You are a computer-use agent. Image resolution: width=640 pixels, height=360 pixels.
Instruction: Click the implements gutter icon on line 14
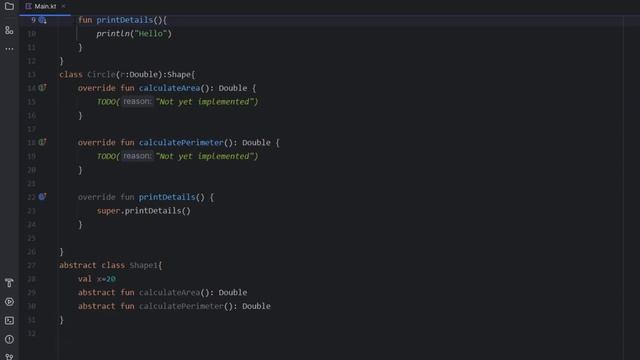click(x=42, y=88)
